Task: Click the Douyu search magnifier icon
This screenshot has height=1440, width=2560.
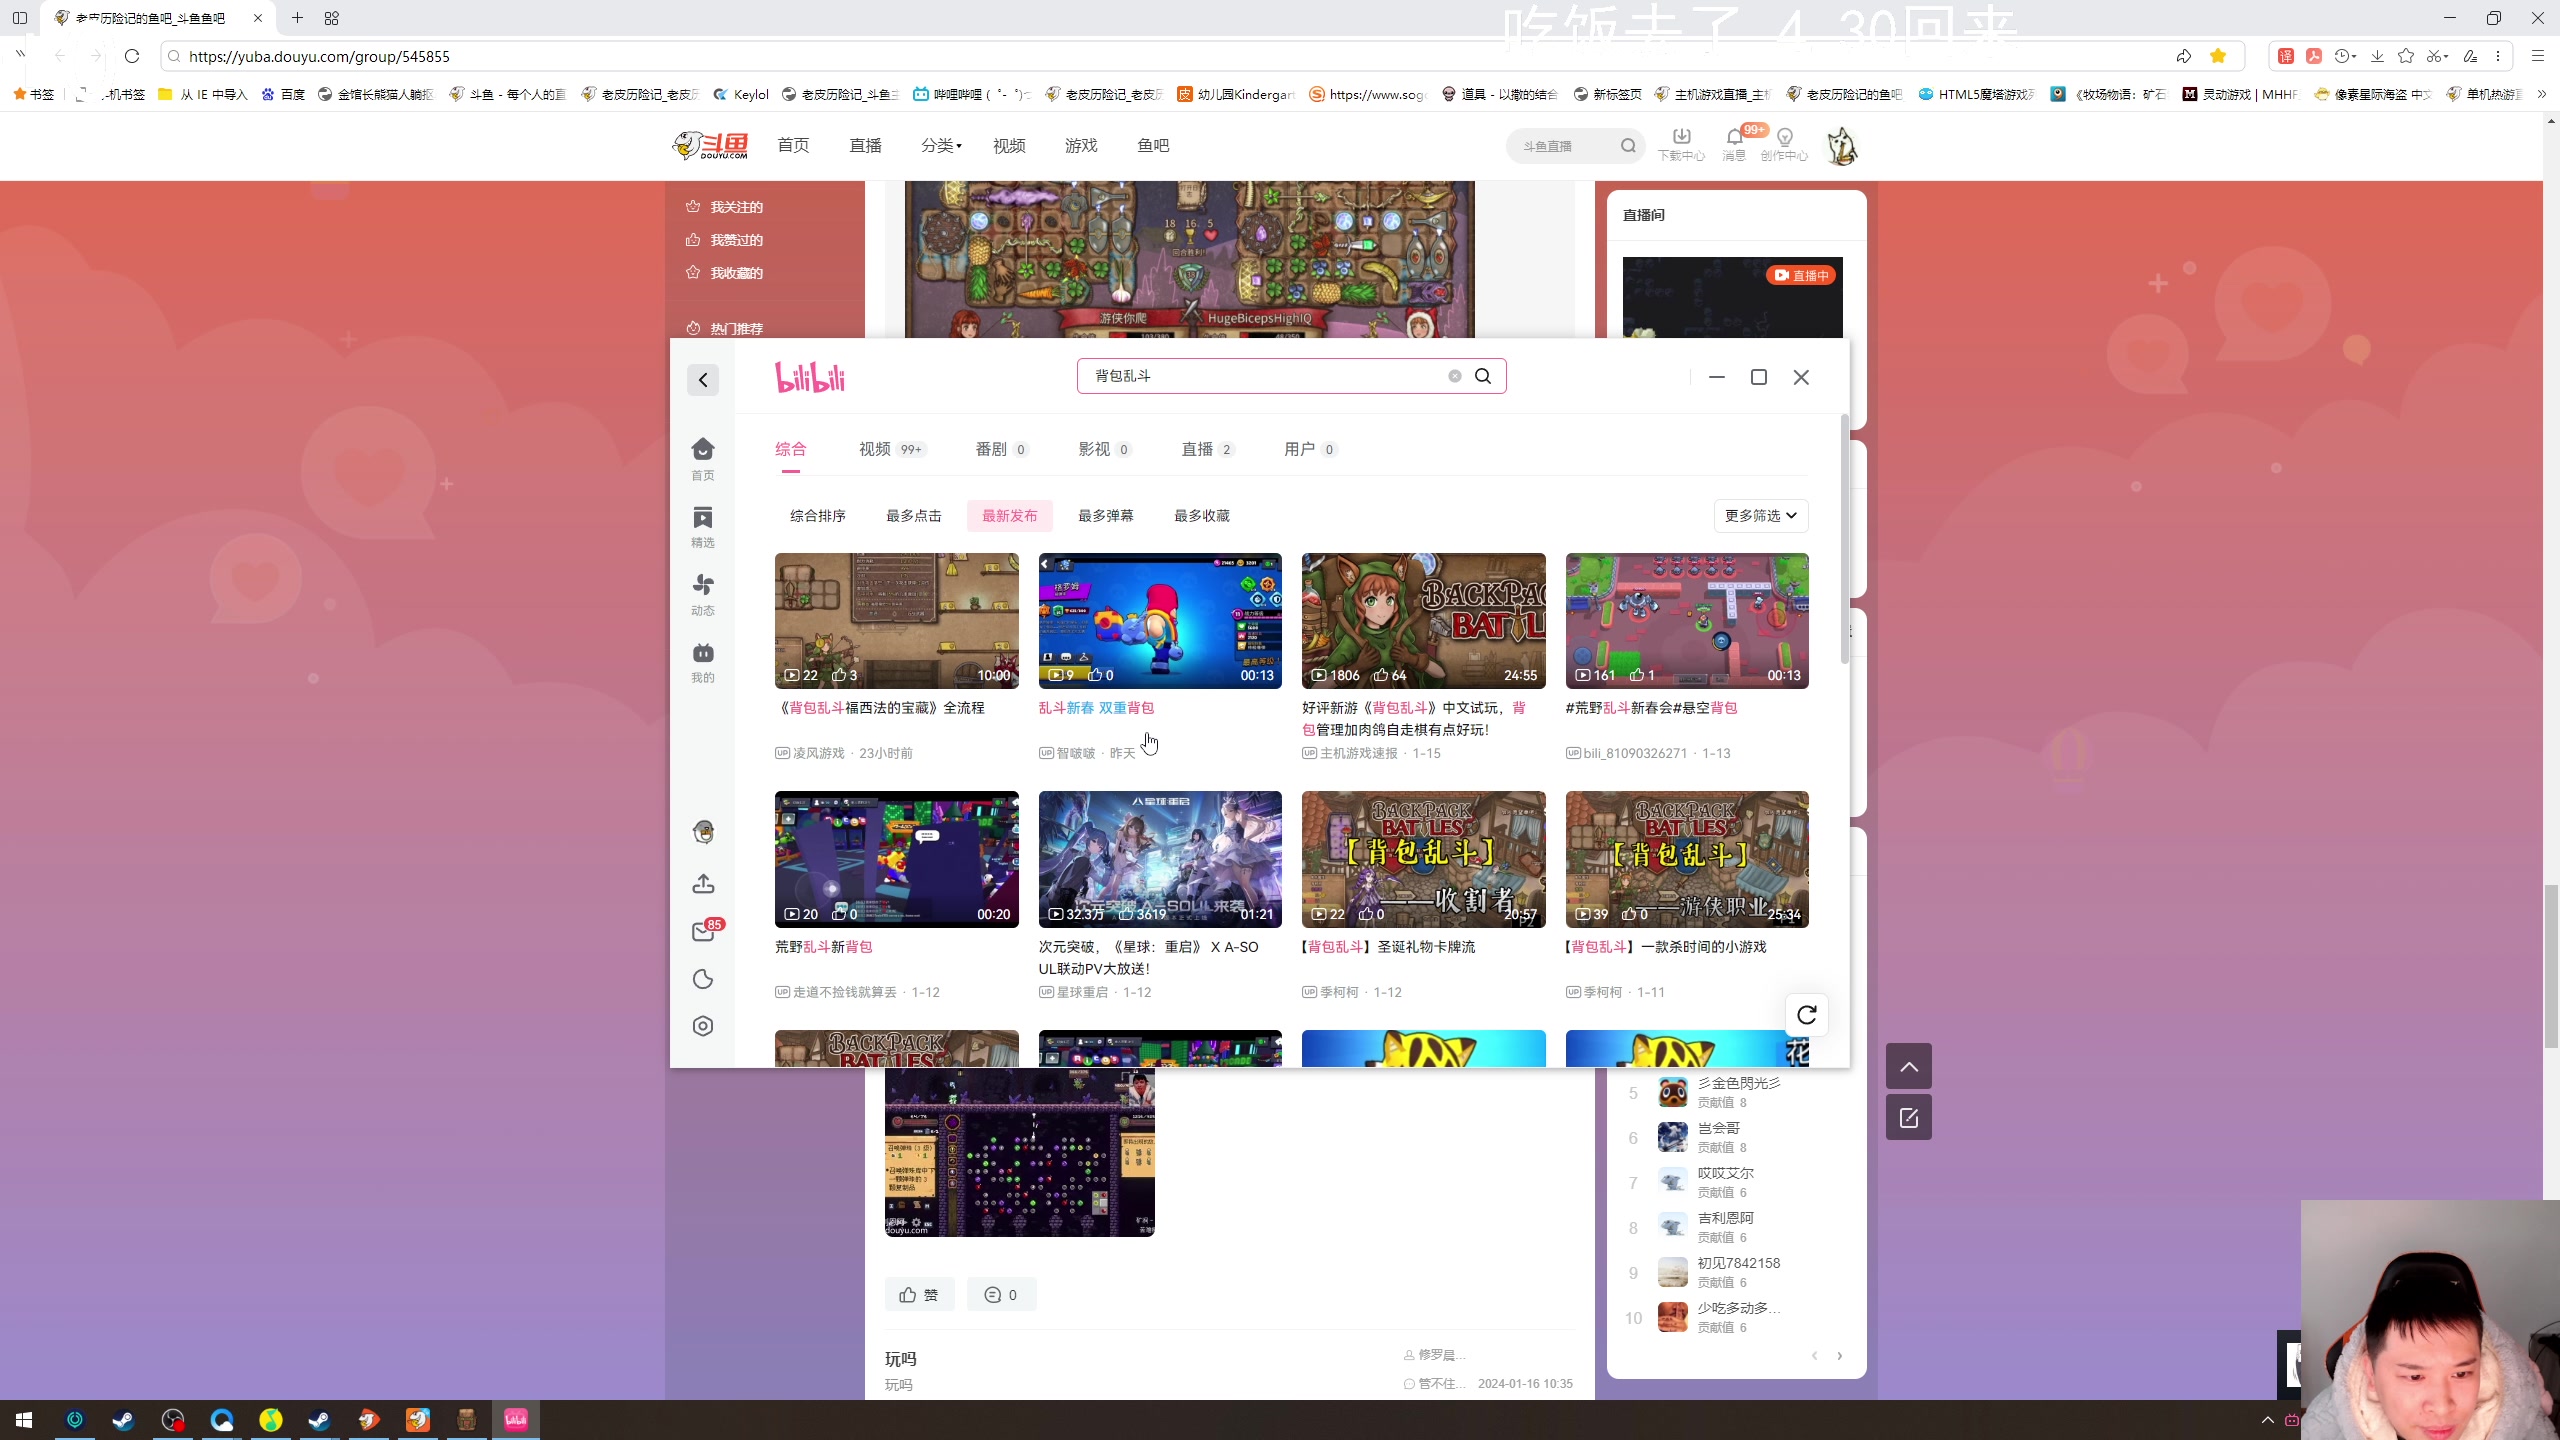Action: (x=1628, y=146)
